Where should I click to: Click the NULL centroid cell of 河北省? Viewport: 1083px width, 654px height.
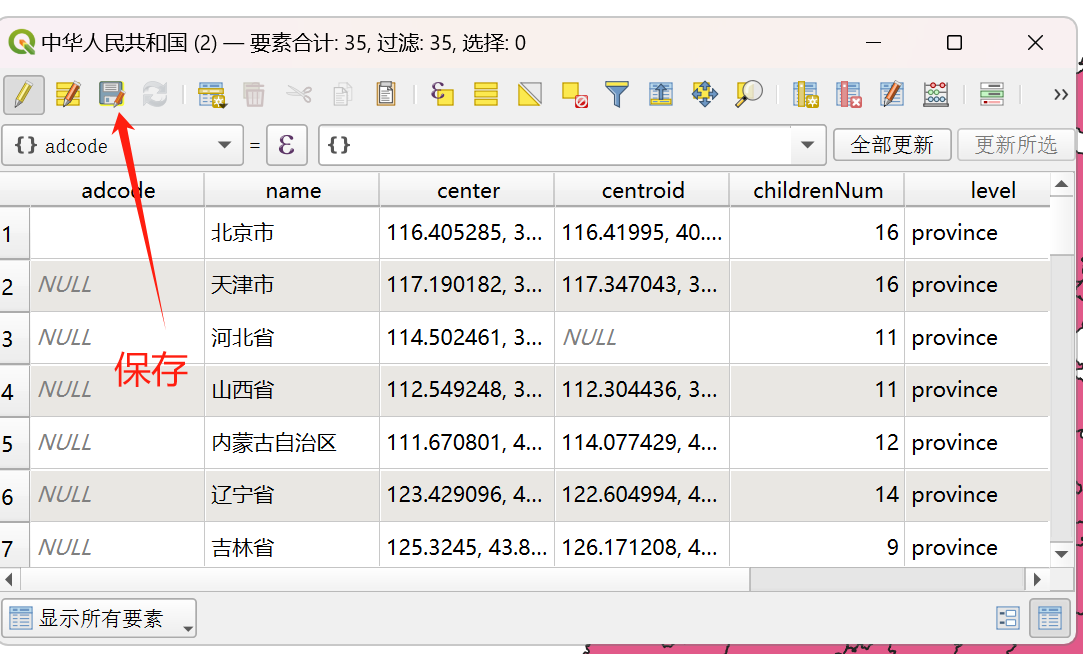pyautogui.click(x=642, y=338)
